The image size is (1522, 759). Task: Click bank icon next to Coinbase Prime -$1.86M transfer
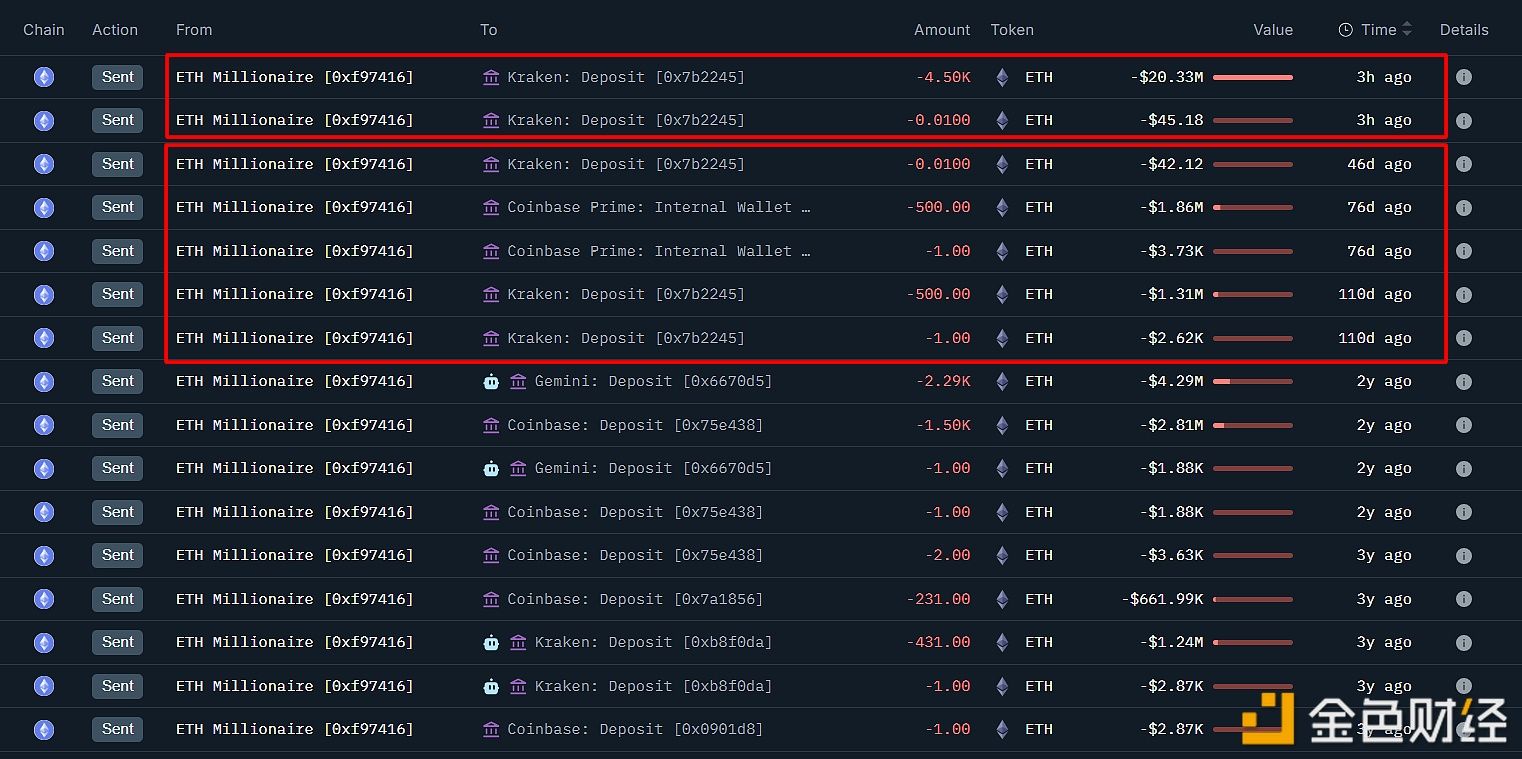[491, 207]
